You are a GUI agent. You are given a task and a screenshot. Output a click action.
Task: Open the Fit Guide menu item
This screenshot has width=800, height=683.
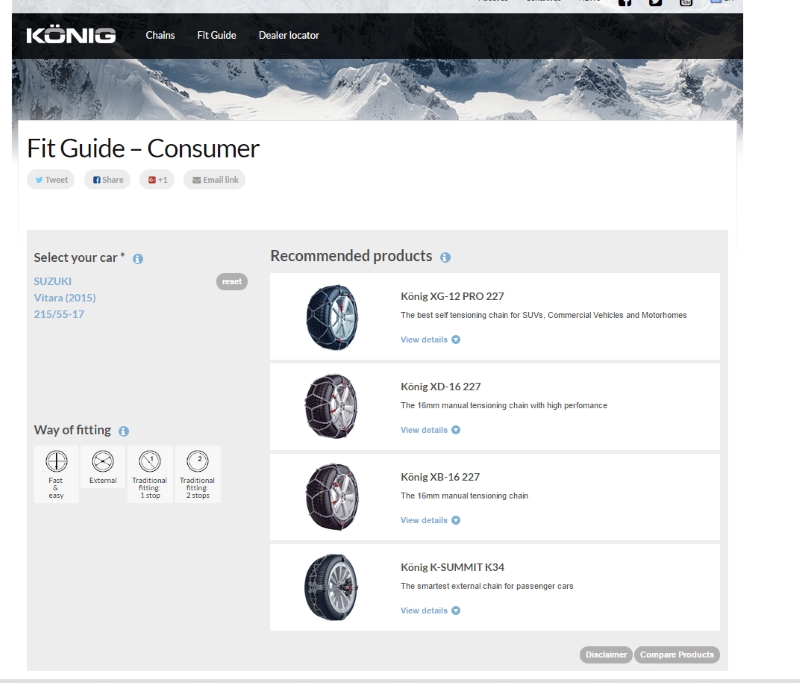click(216, 35)
